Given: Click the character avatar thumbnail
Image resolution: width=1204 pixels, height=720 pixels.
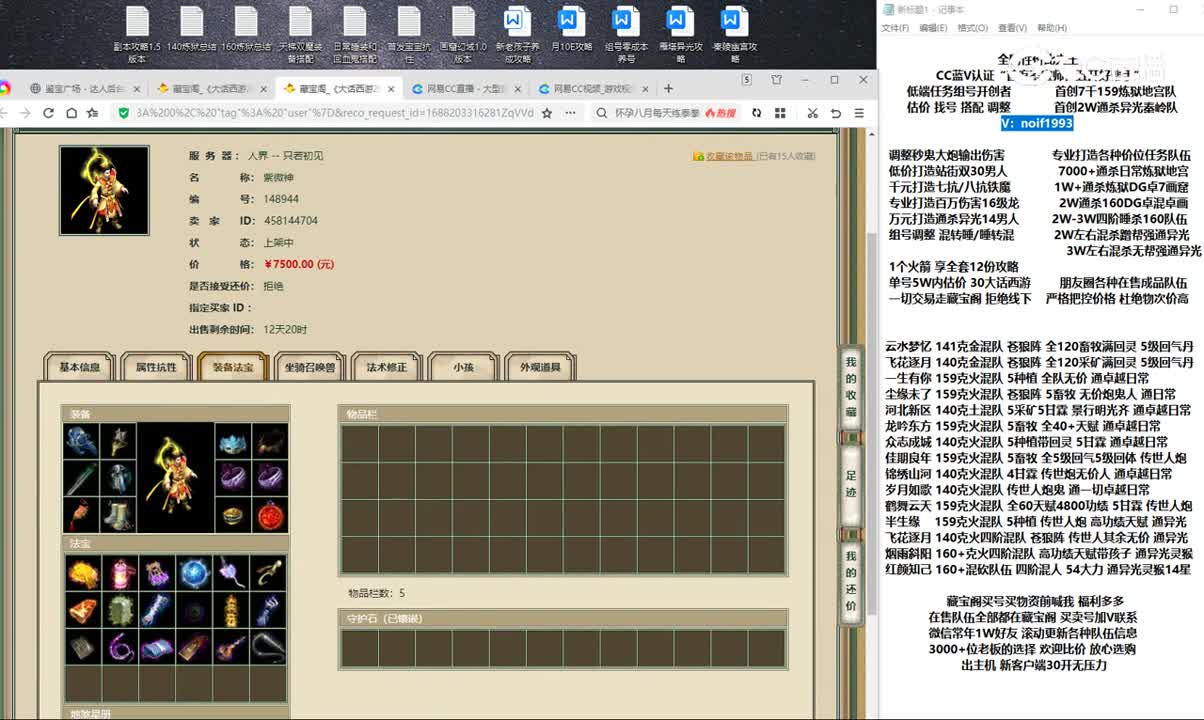Looking at the screenshot, I should pyautogui.click(x=104, y=190).
